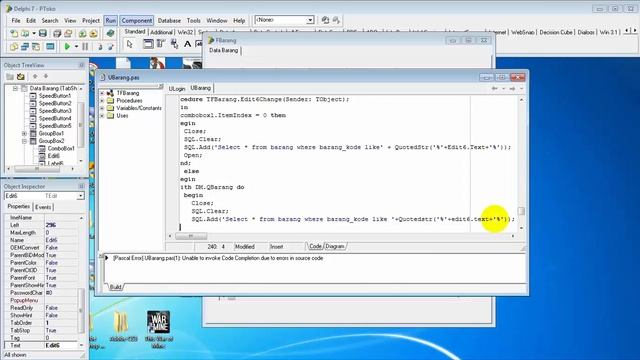Click the New Form toolbar icon
This screenshot has width=640, height=360.
point(50,47)
